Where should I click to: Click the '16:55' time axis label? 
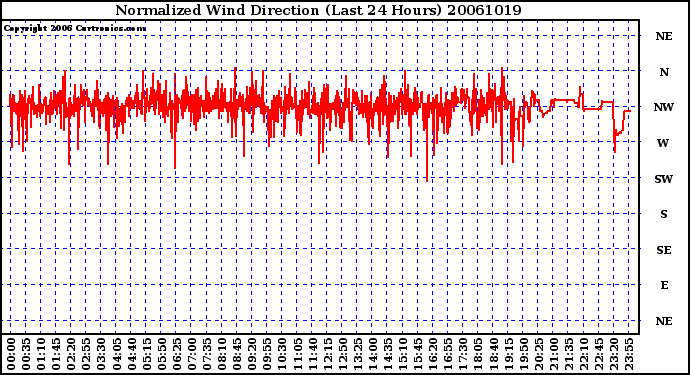448,354
